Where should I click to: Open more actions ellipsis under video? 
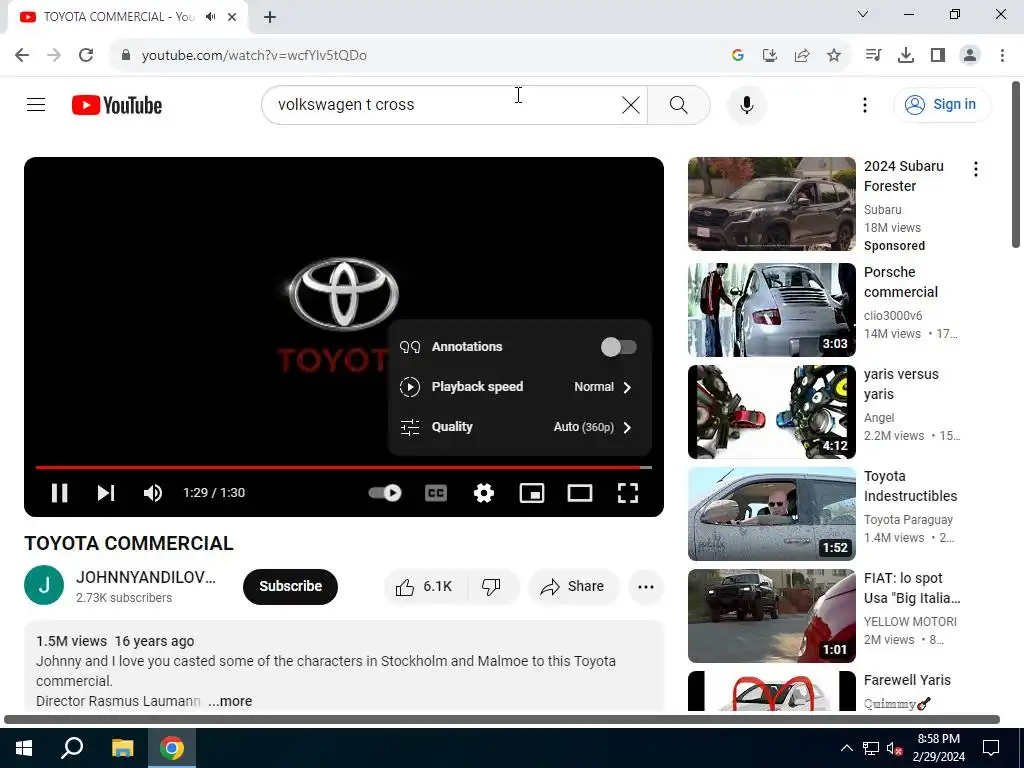(x=646, y=586)
